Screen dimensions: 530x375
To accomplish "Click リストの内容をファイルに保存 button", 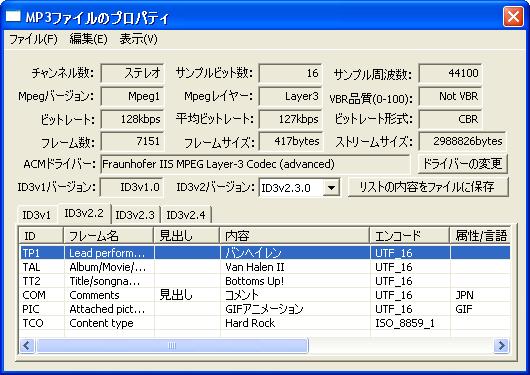I will 428,187.
